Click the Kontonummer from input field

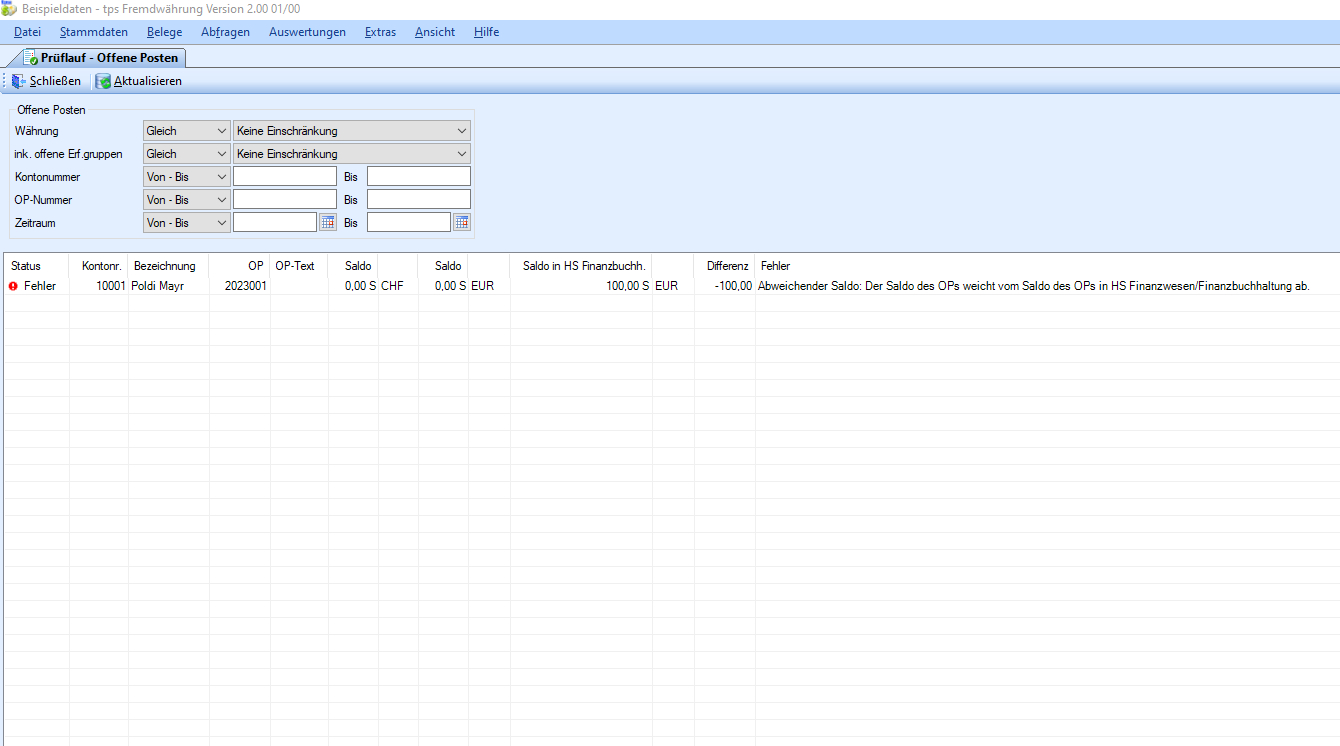285,177
